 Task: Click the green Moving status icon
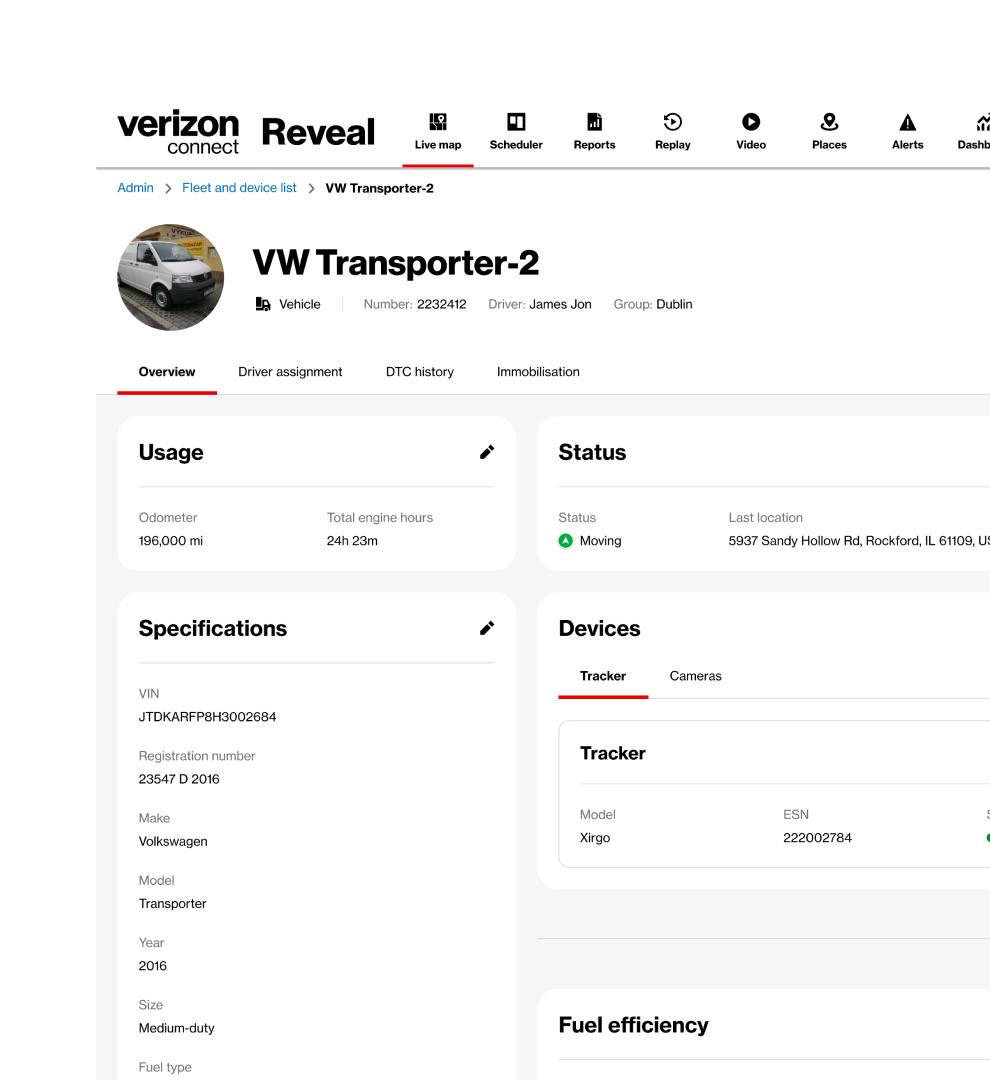pos(566,541)
